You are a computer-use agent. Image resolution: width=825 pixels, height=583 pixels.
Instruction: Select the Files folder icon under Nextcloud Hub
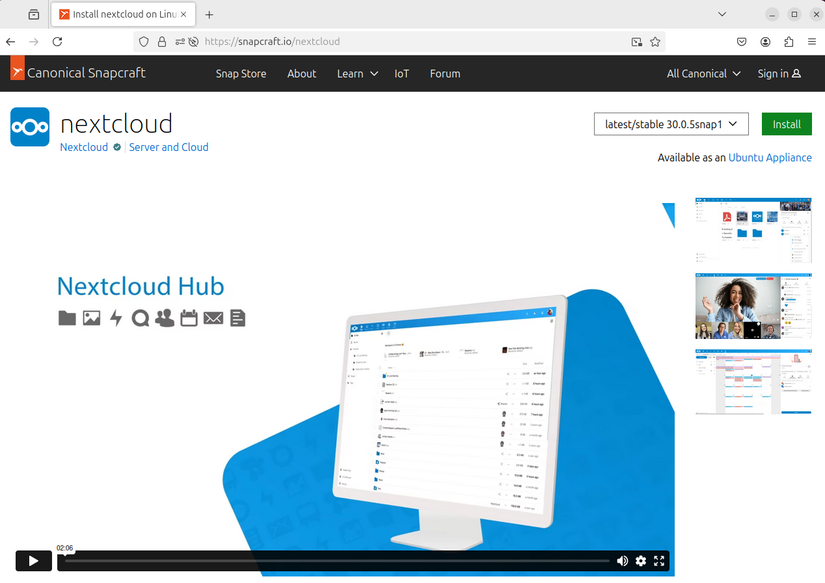(x=66, y=318)
